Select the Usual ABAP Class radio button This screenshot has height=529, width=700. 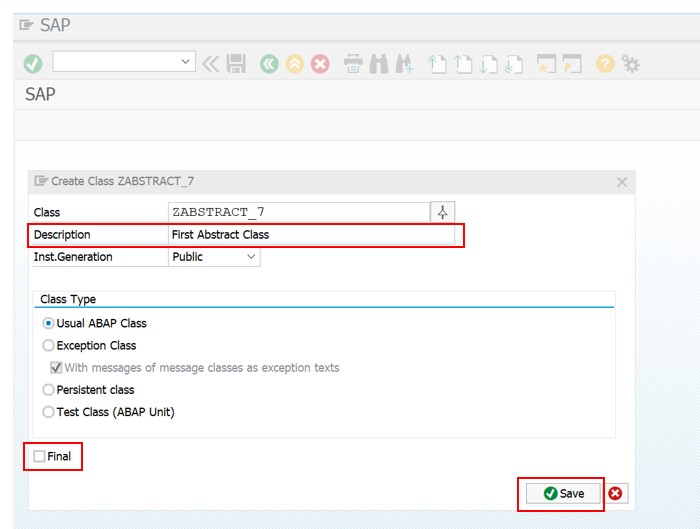(48, 323)
